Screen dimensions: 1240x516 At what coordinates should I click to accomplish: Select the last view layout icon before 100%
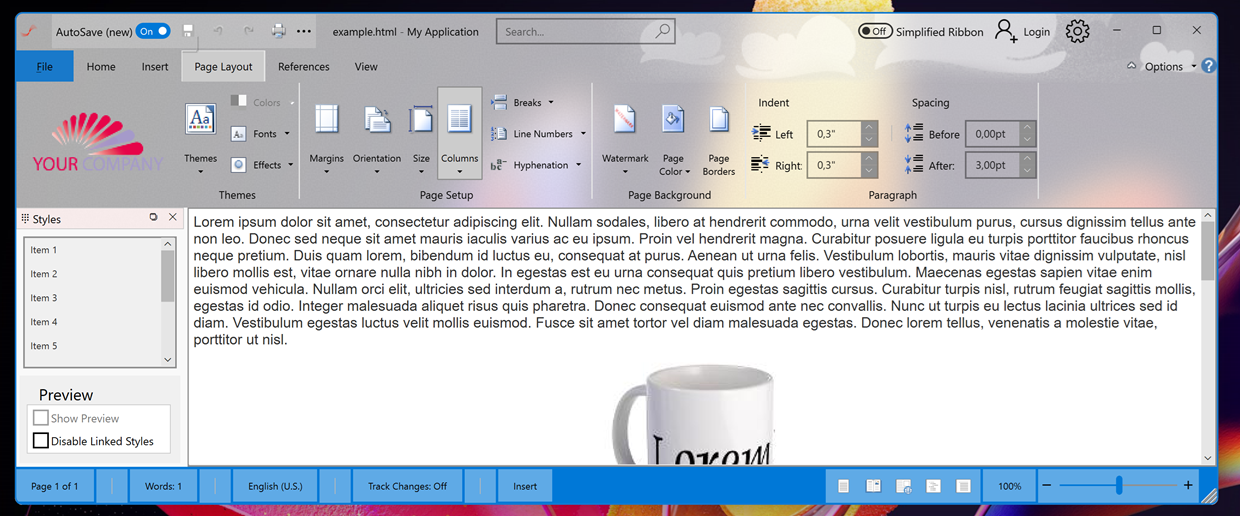(963, 486)
